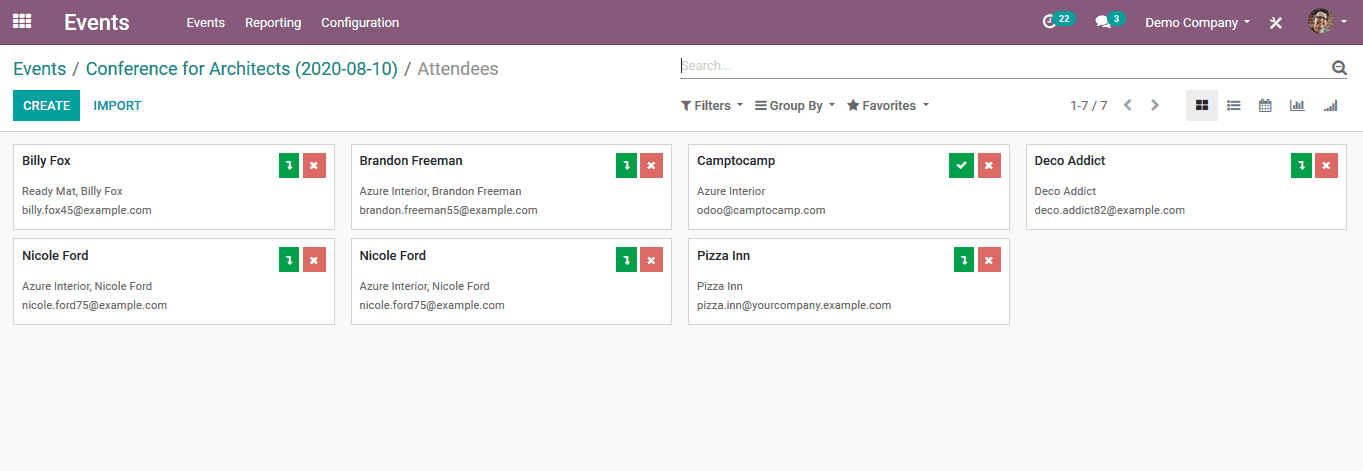The image size is (1363, 471).
Task: Open the Configuration menu
Action: click(360, 22)
